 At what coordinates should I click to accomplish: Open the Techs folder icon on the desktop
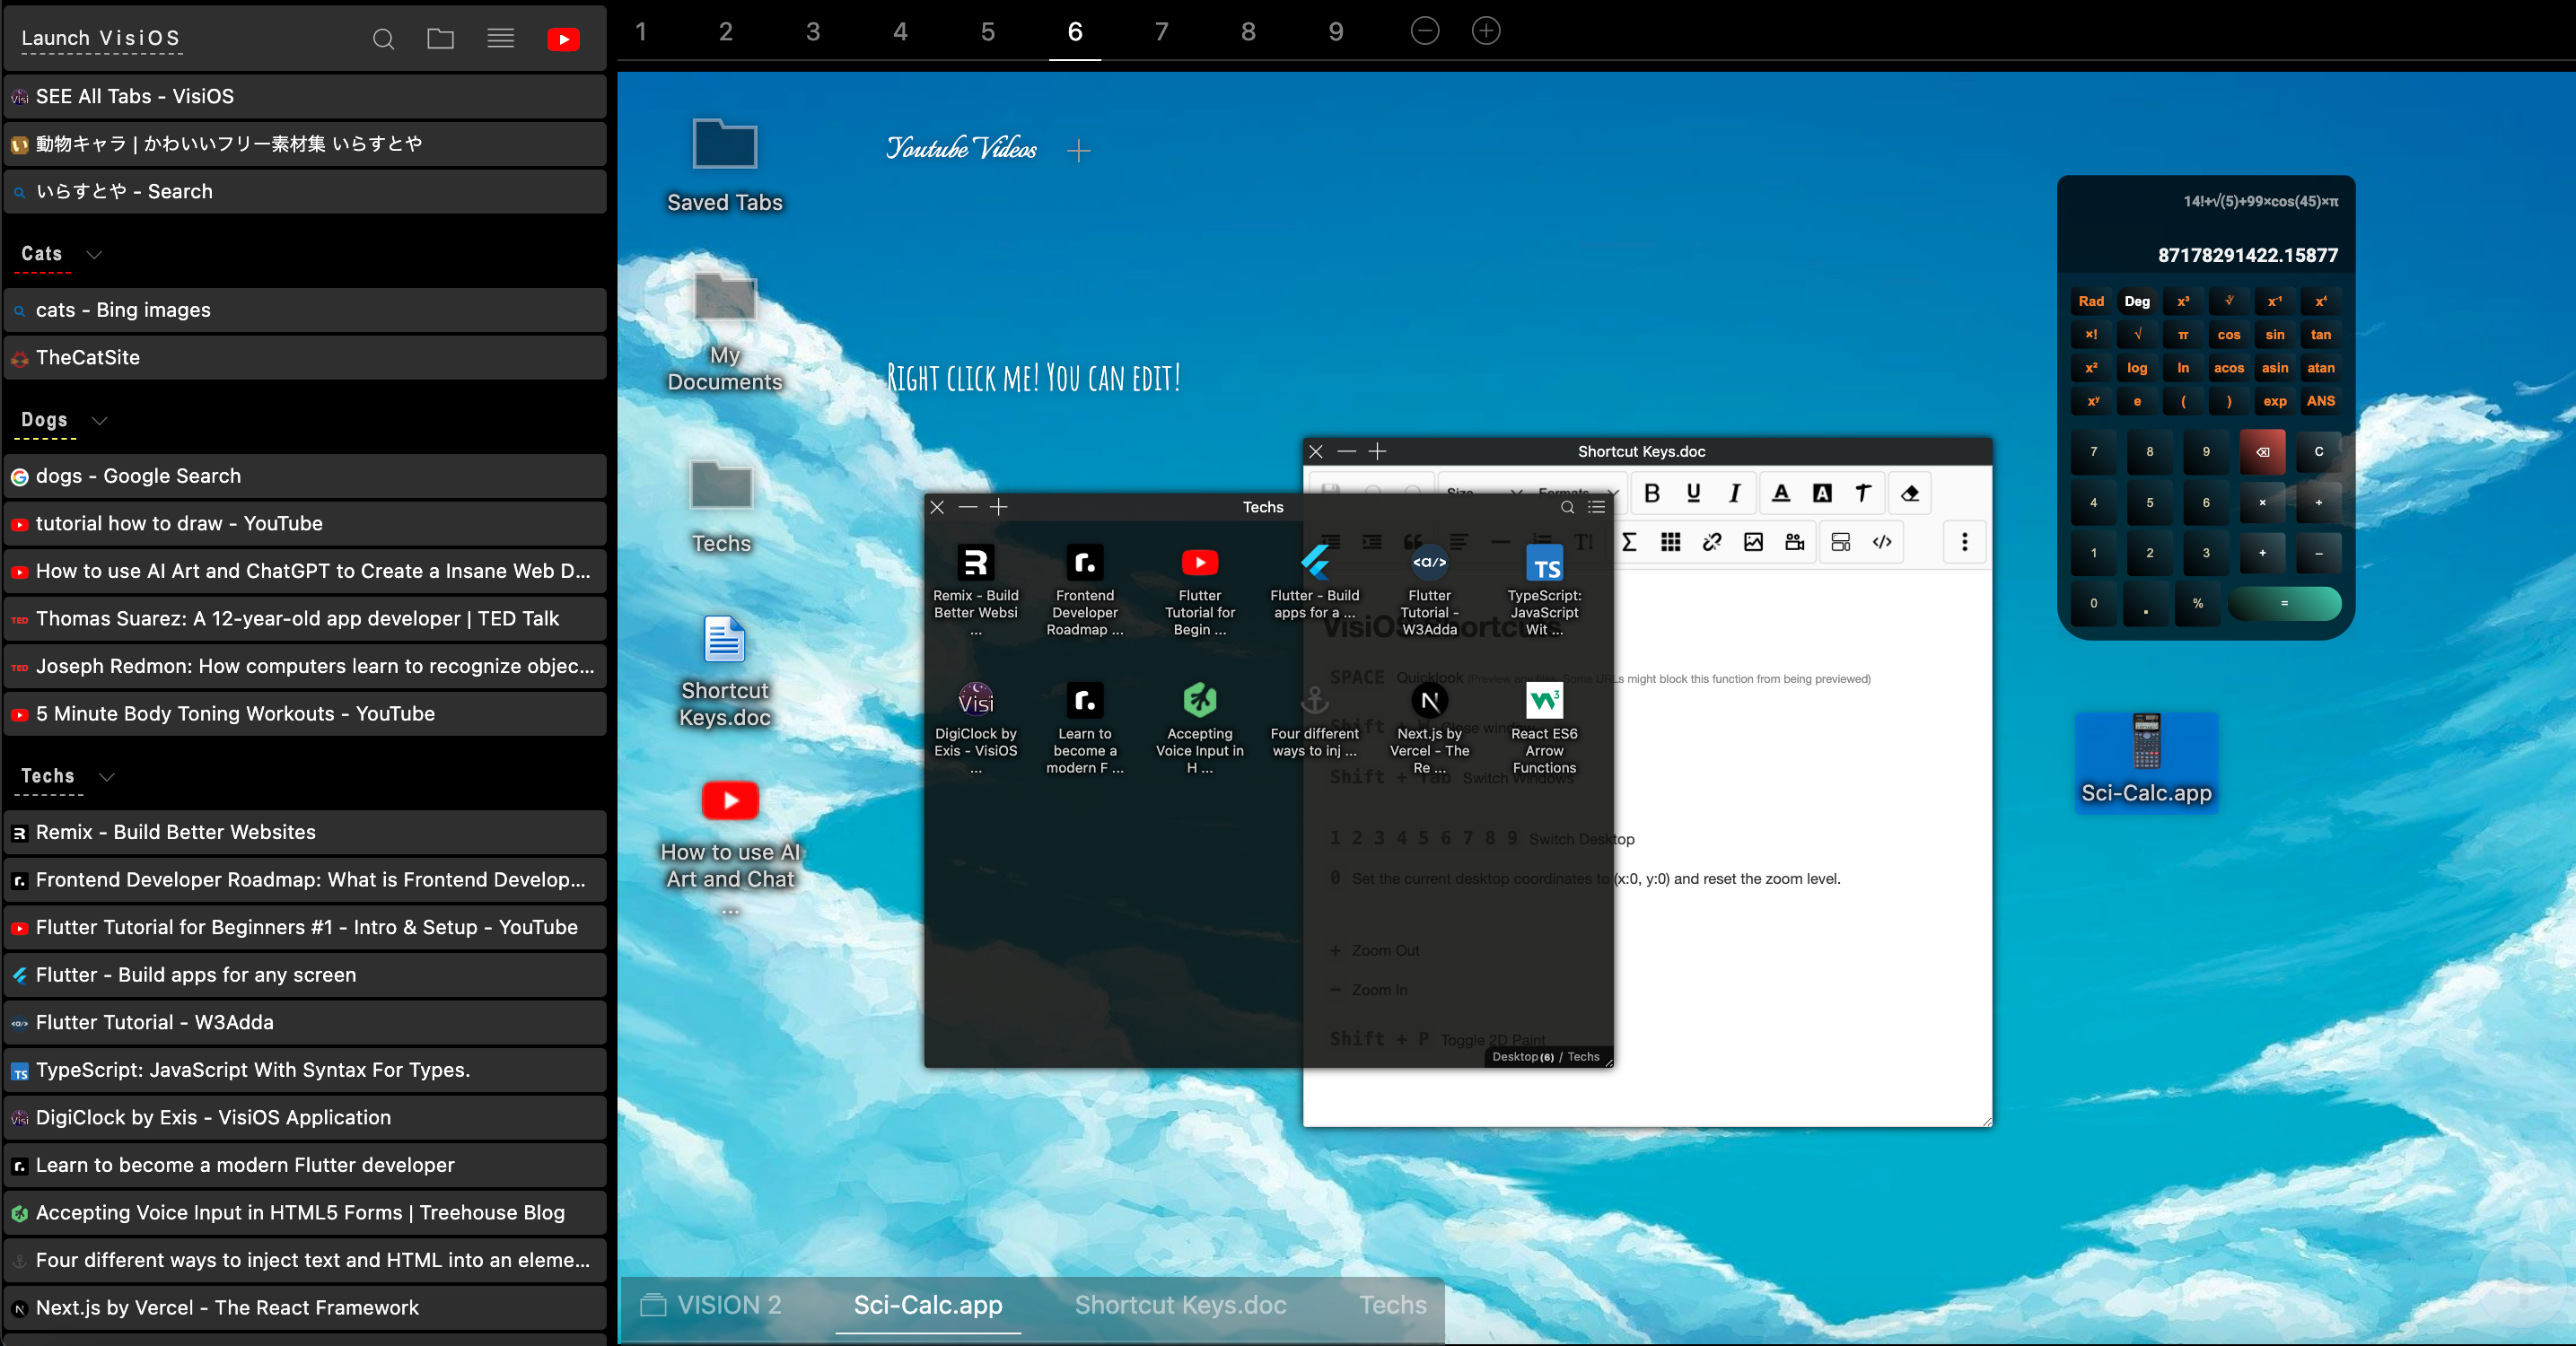pyautogui.click(x=722, y=506)
